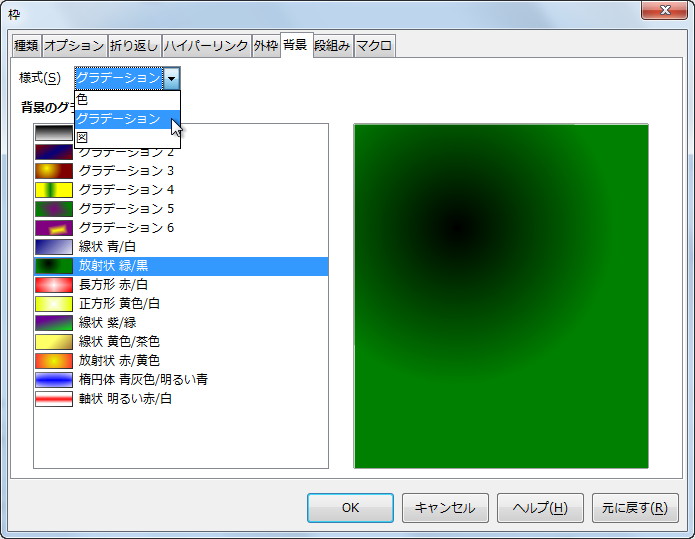Select the 正方形 黄色/白 swatch
Screen dimensions: 695x539
click(x=54, y=304)
